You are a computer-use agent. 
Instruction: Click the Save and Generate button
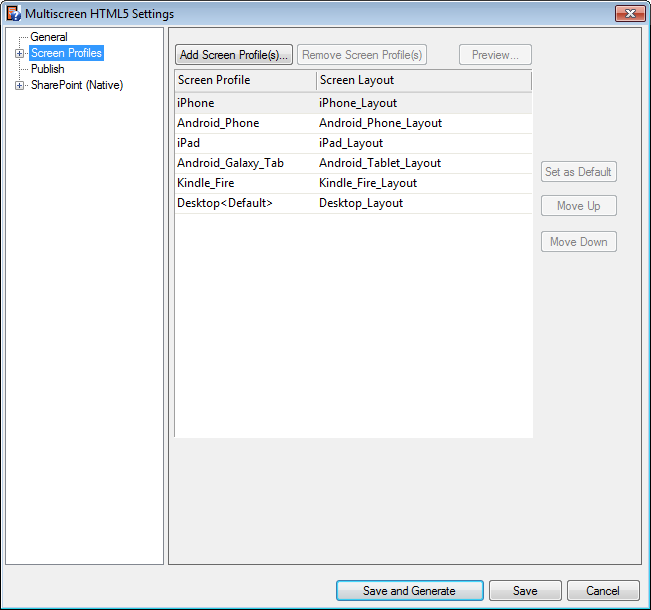409,591
